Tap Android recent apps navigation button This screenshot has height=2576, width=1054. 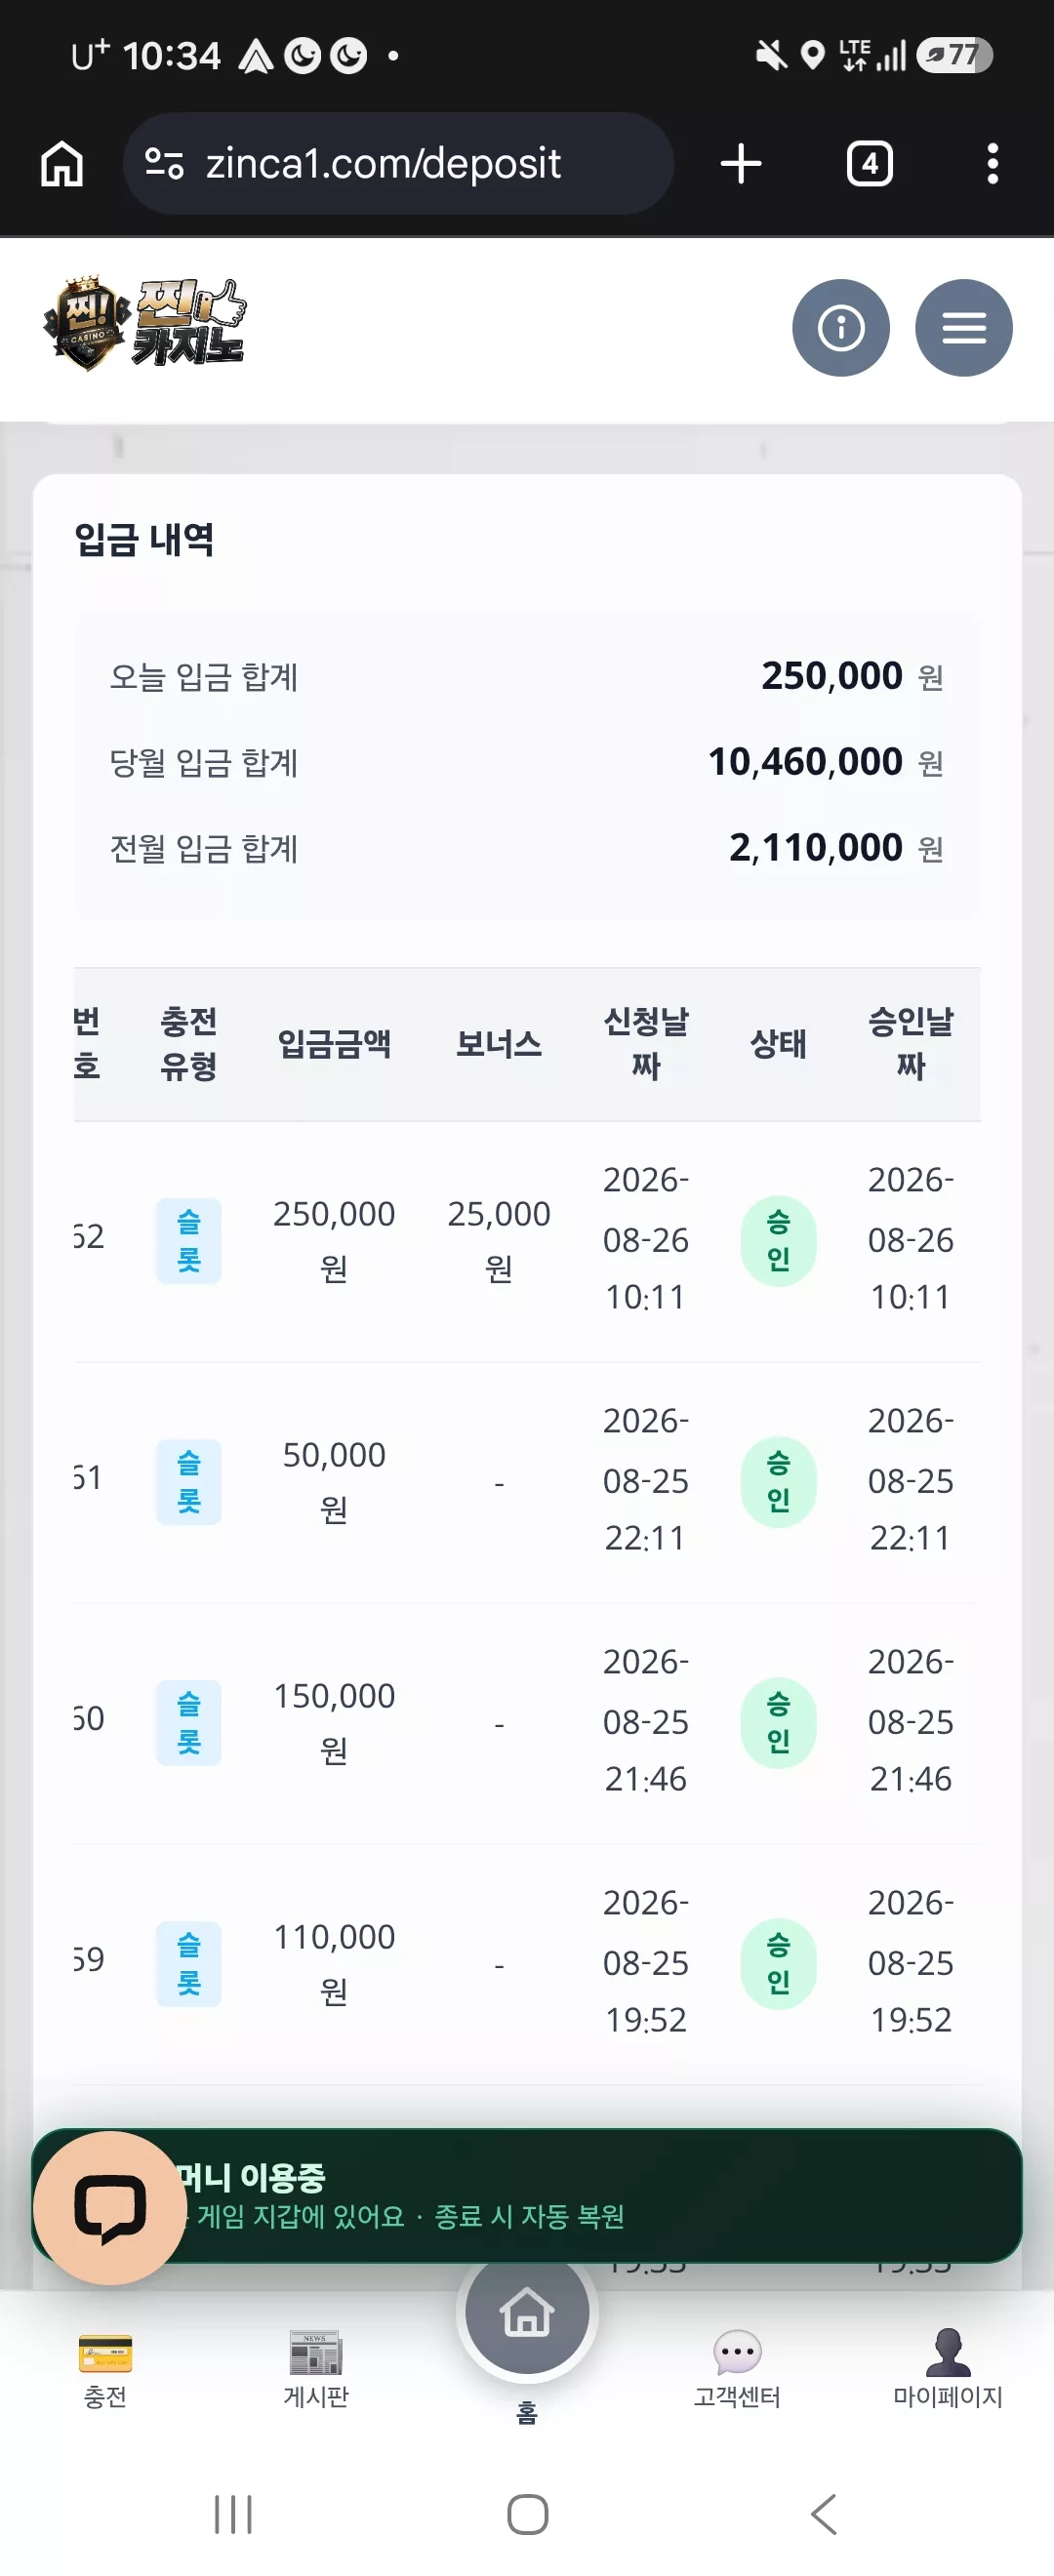[x=233, y=2514]
